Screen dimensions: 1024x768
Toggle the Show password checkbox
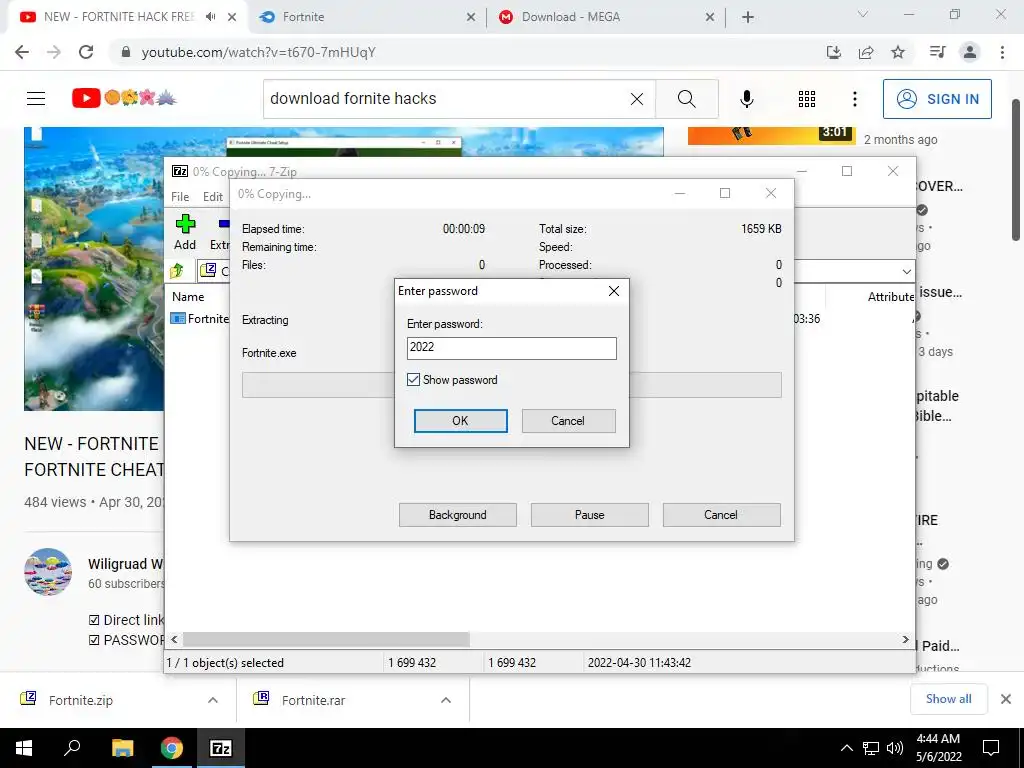(x=413, y=379)
